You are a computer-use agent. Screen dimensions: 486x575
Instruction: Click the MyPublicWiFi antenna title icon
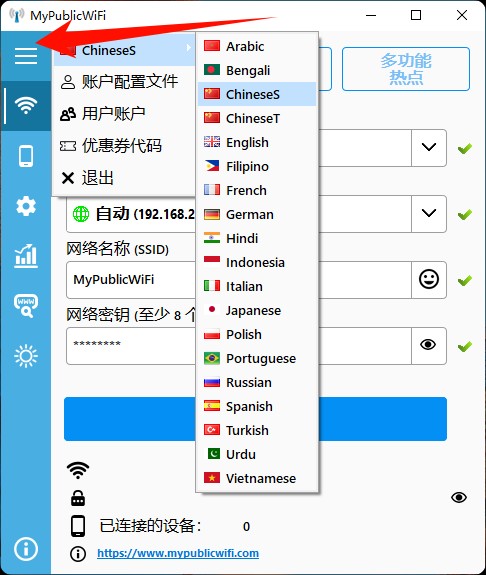click(17, 15)
